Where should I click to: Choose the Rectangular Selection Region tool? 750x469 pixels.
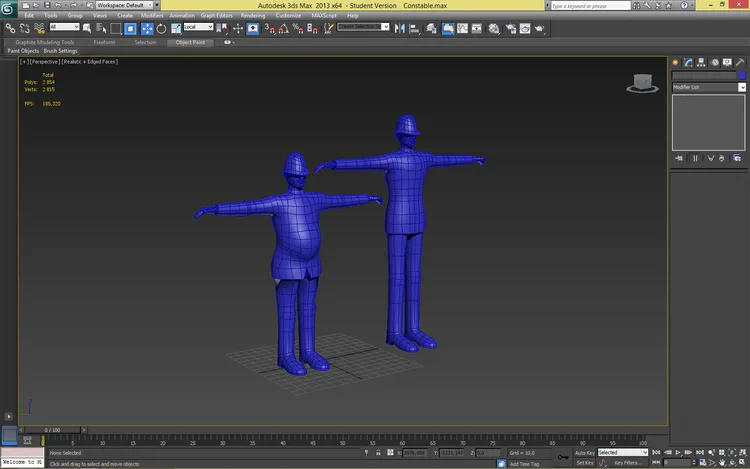115,29
